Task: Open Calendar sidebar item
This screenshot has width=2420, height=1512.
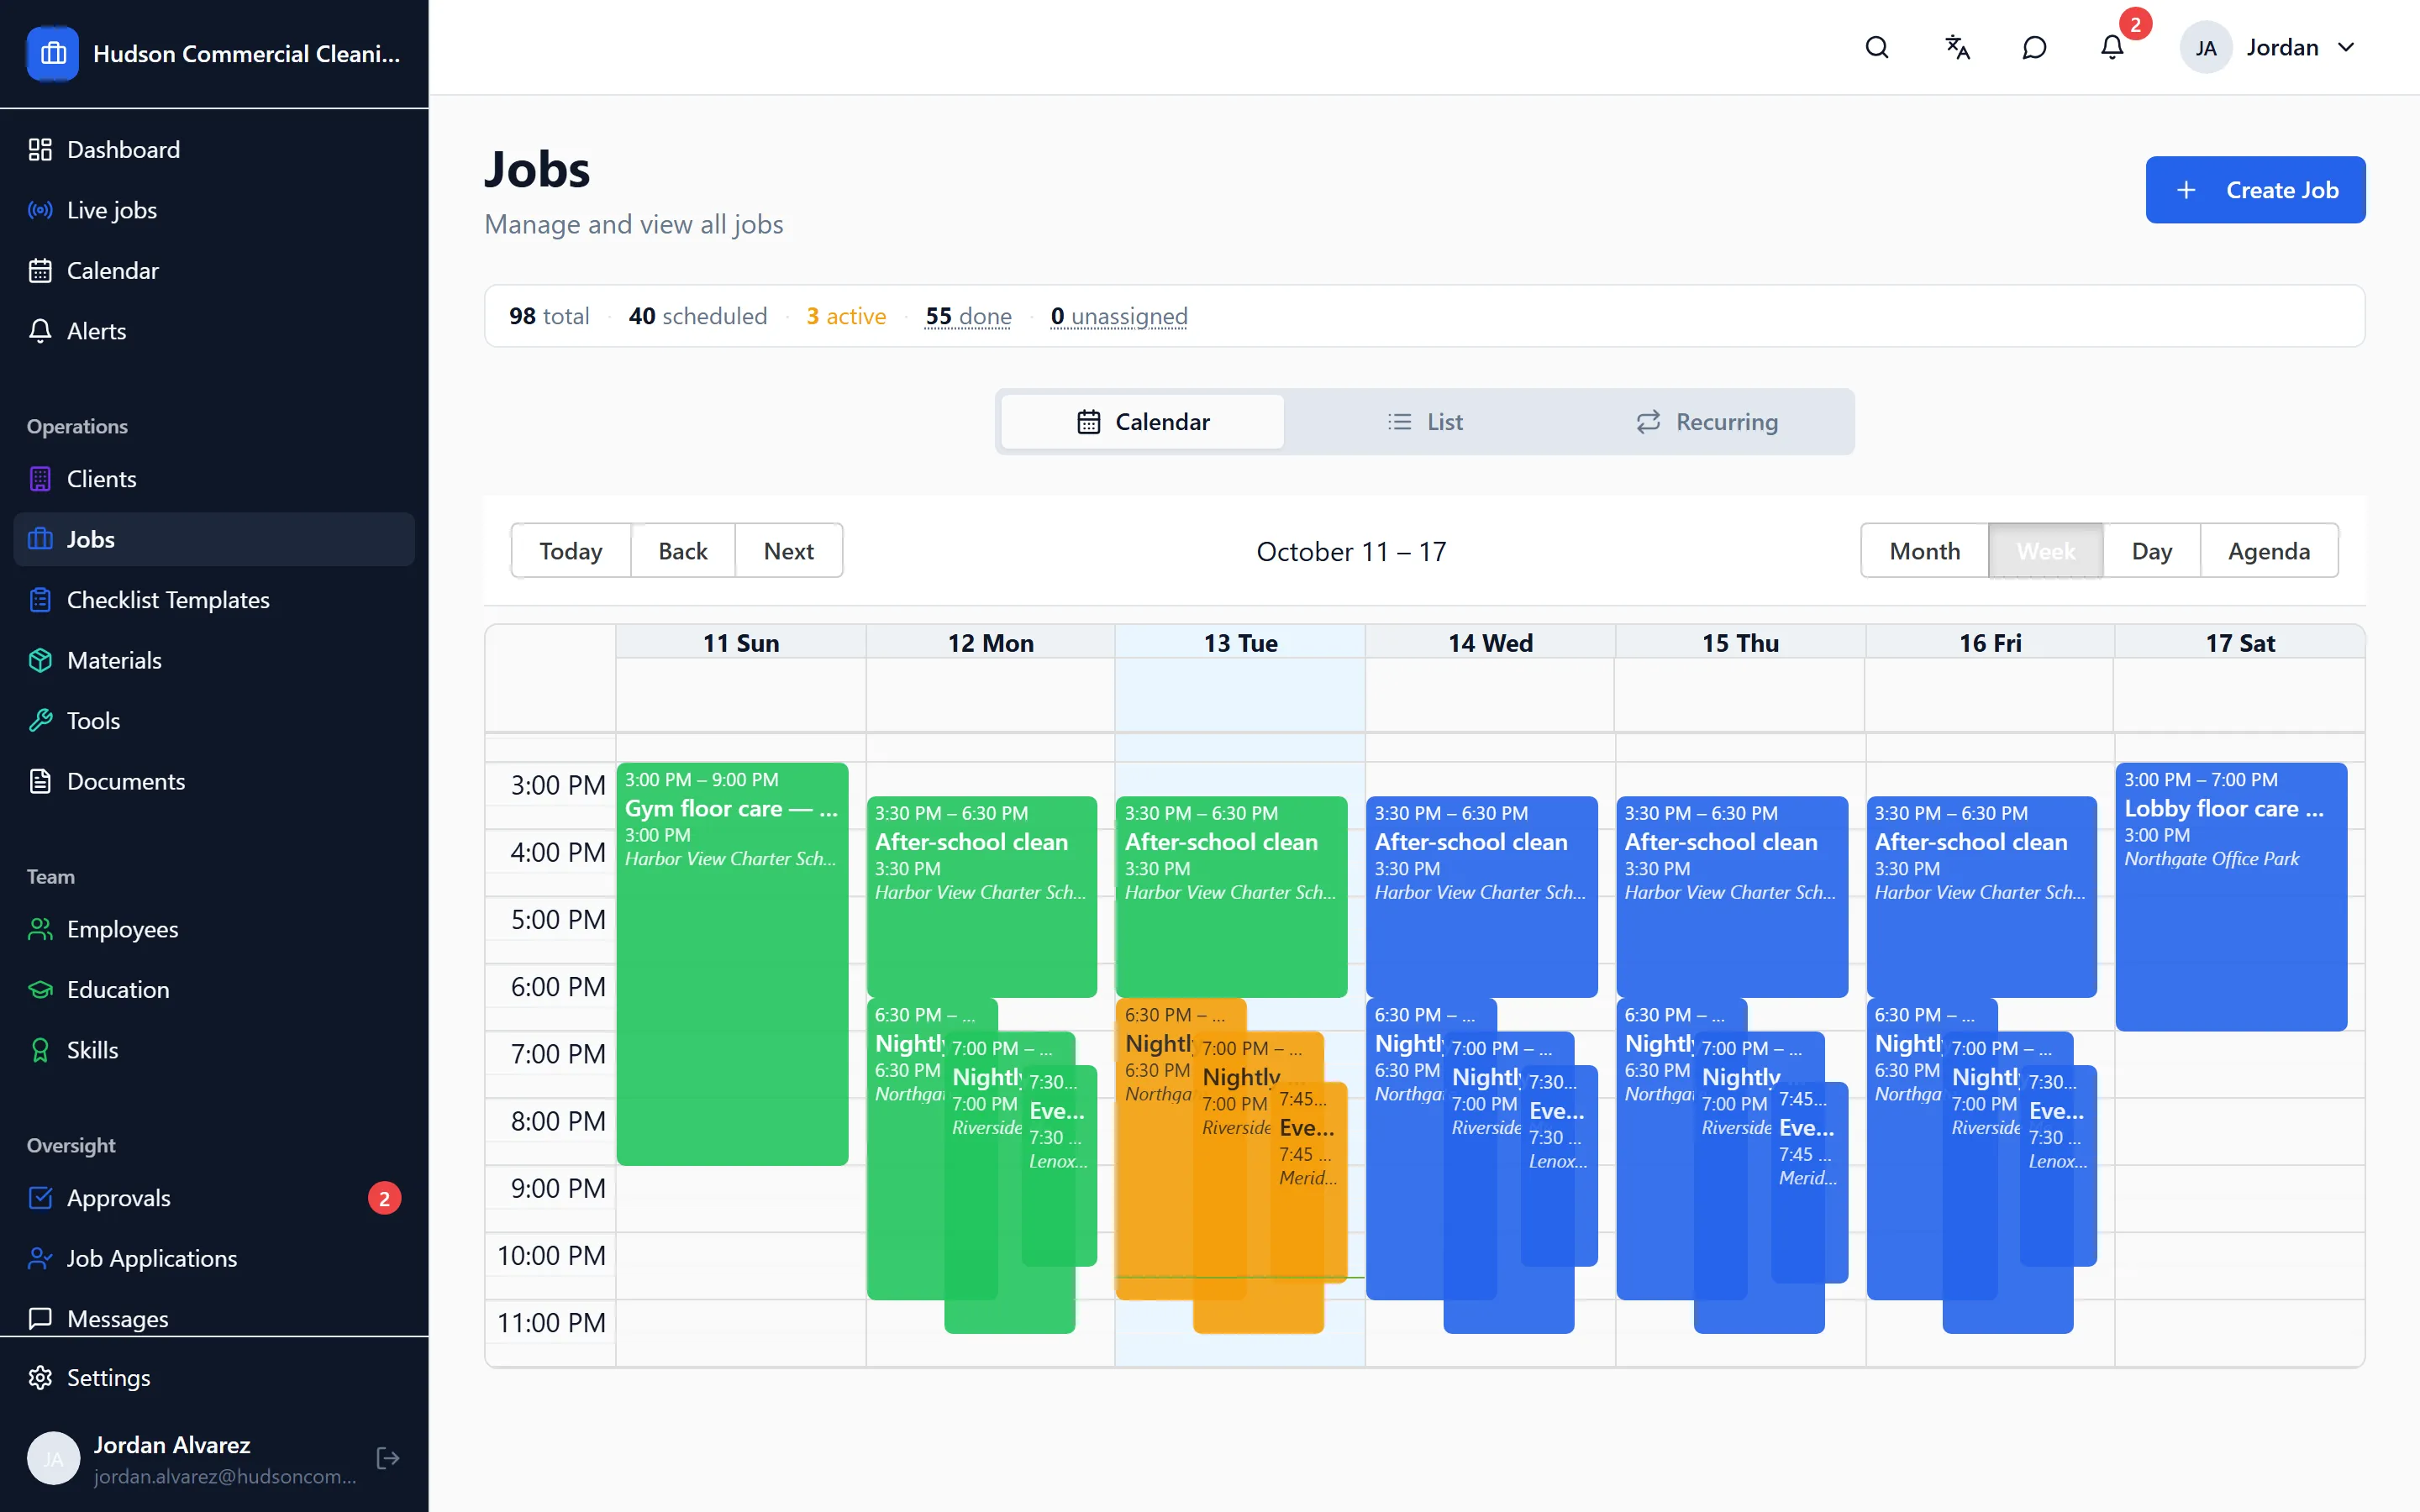Action: [214, 270]
